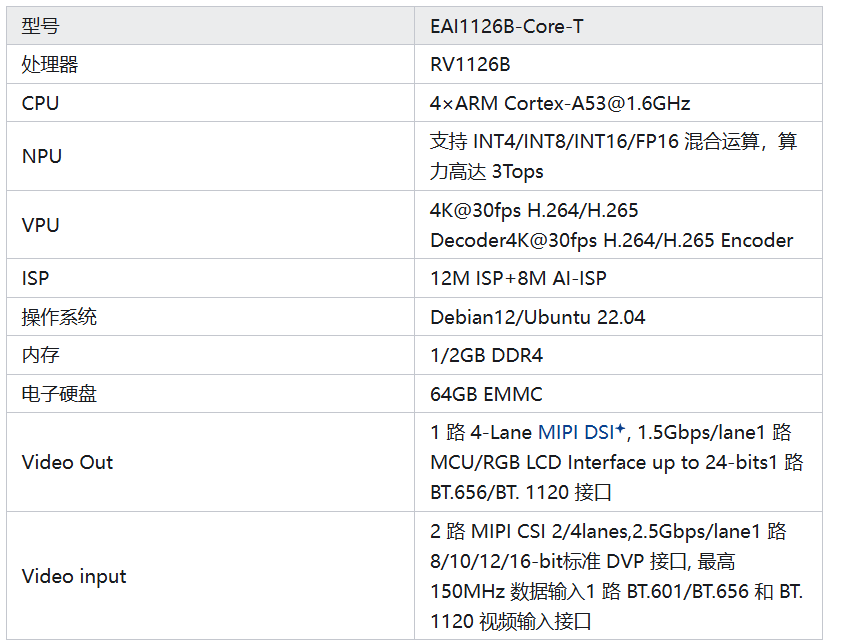Select the Video input row label
This screenshot has width=846, height=640.
[x=73, y=576]
